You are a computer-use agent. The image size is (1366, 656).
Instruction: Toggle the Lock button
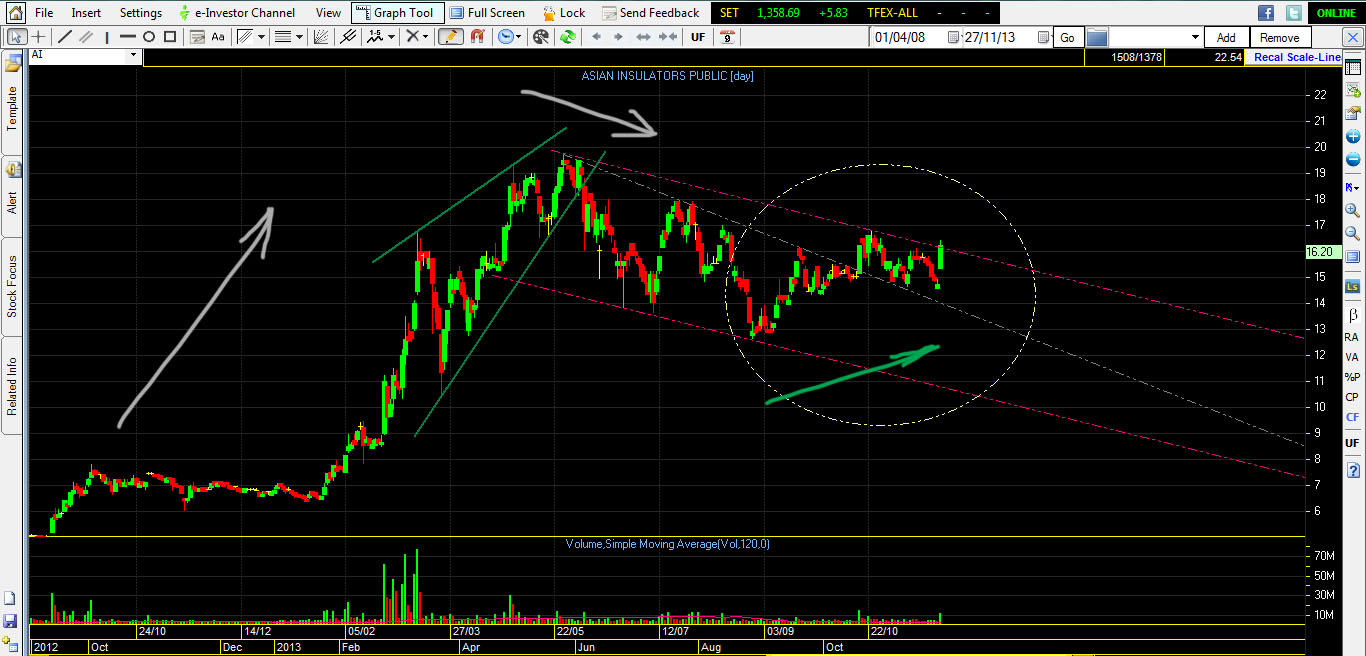[564, 13]
